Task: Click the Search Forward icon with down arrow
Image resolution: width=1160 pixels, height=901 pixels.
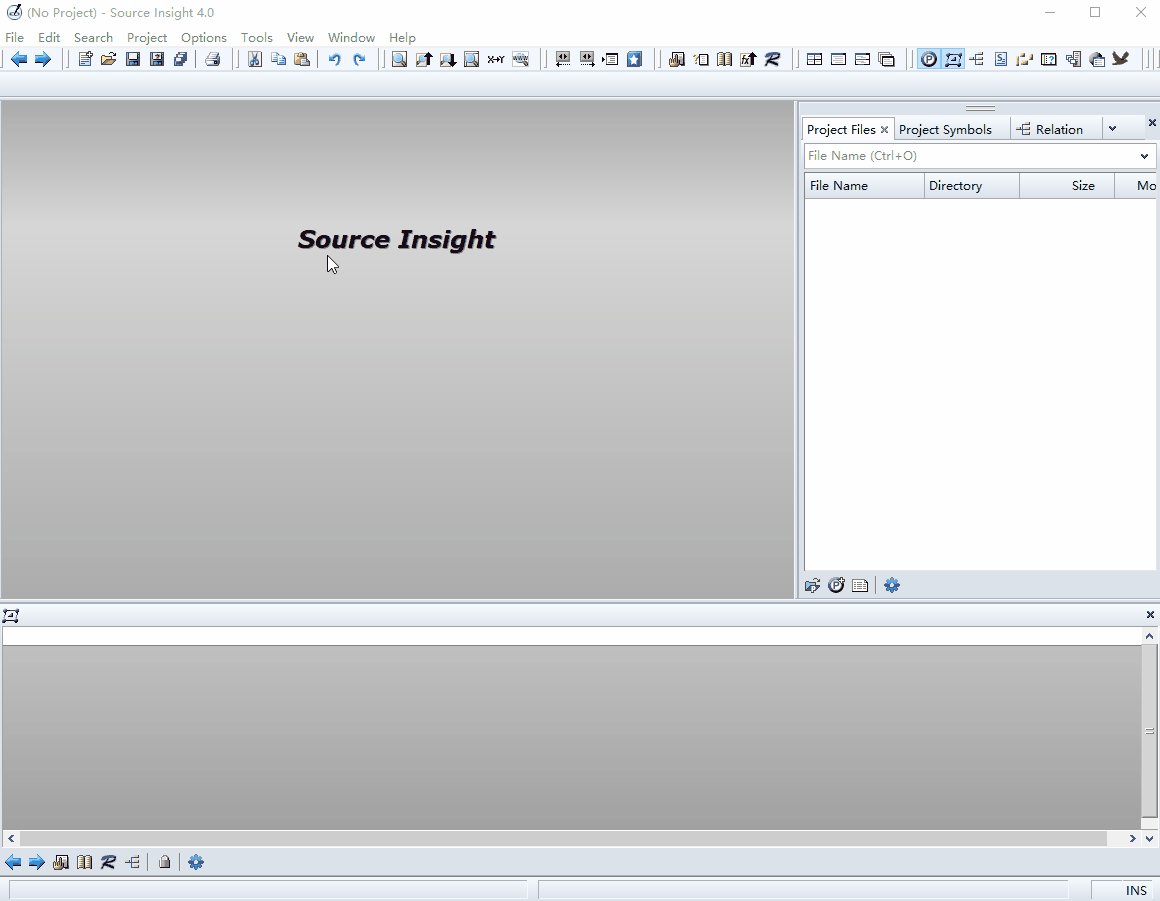Action: [x=448, y=59]
